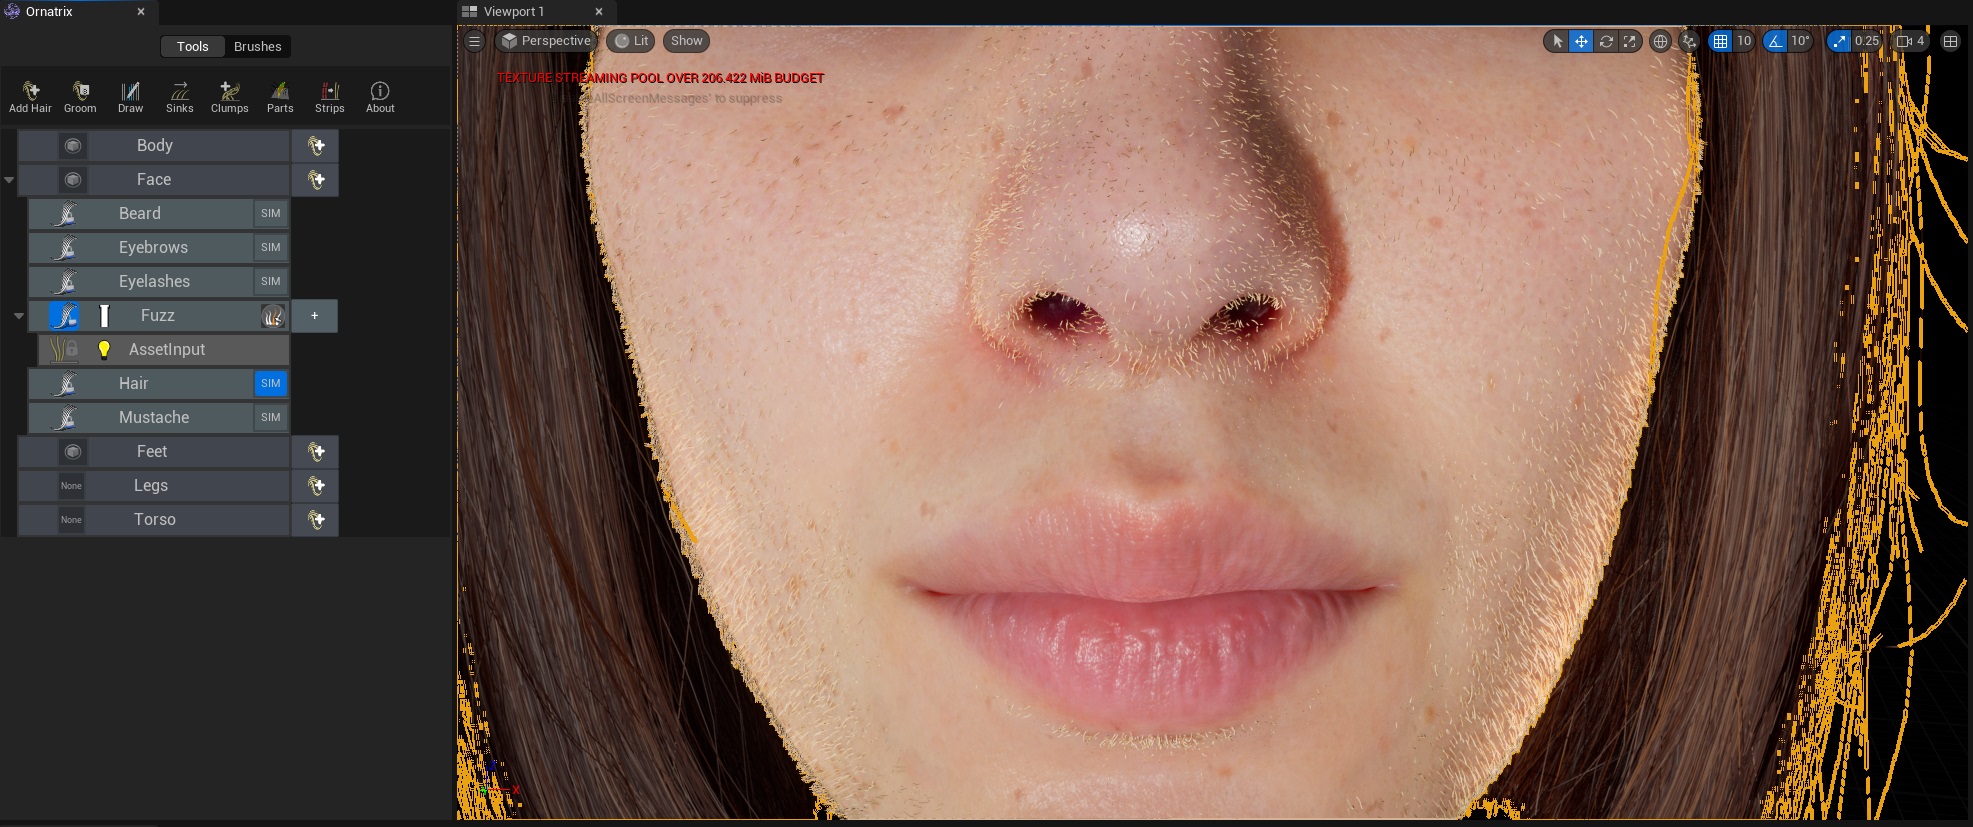Image resolution: width=1973 pixels, height=827 pixels.
Task: Enable SIM for the Beard groom
Action: tap(270, 213)
